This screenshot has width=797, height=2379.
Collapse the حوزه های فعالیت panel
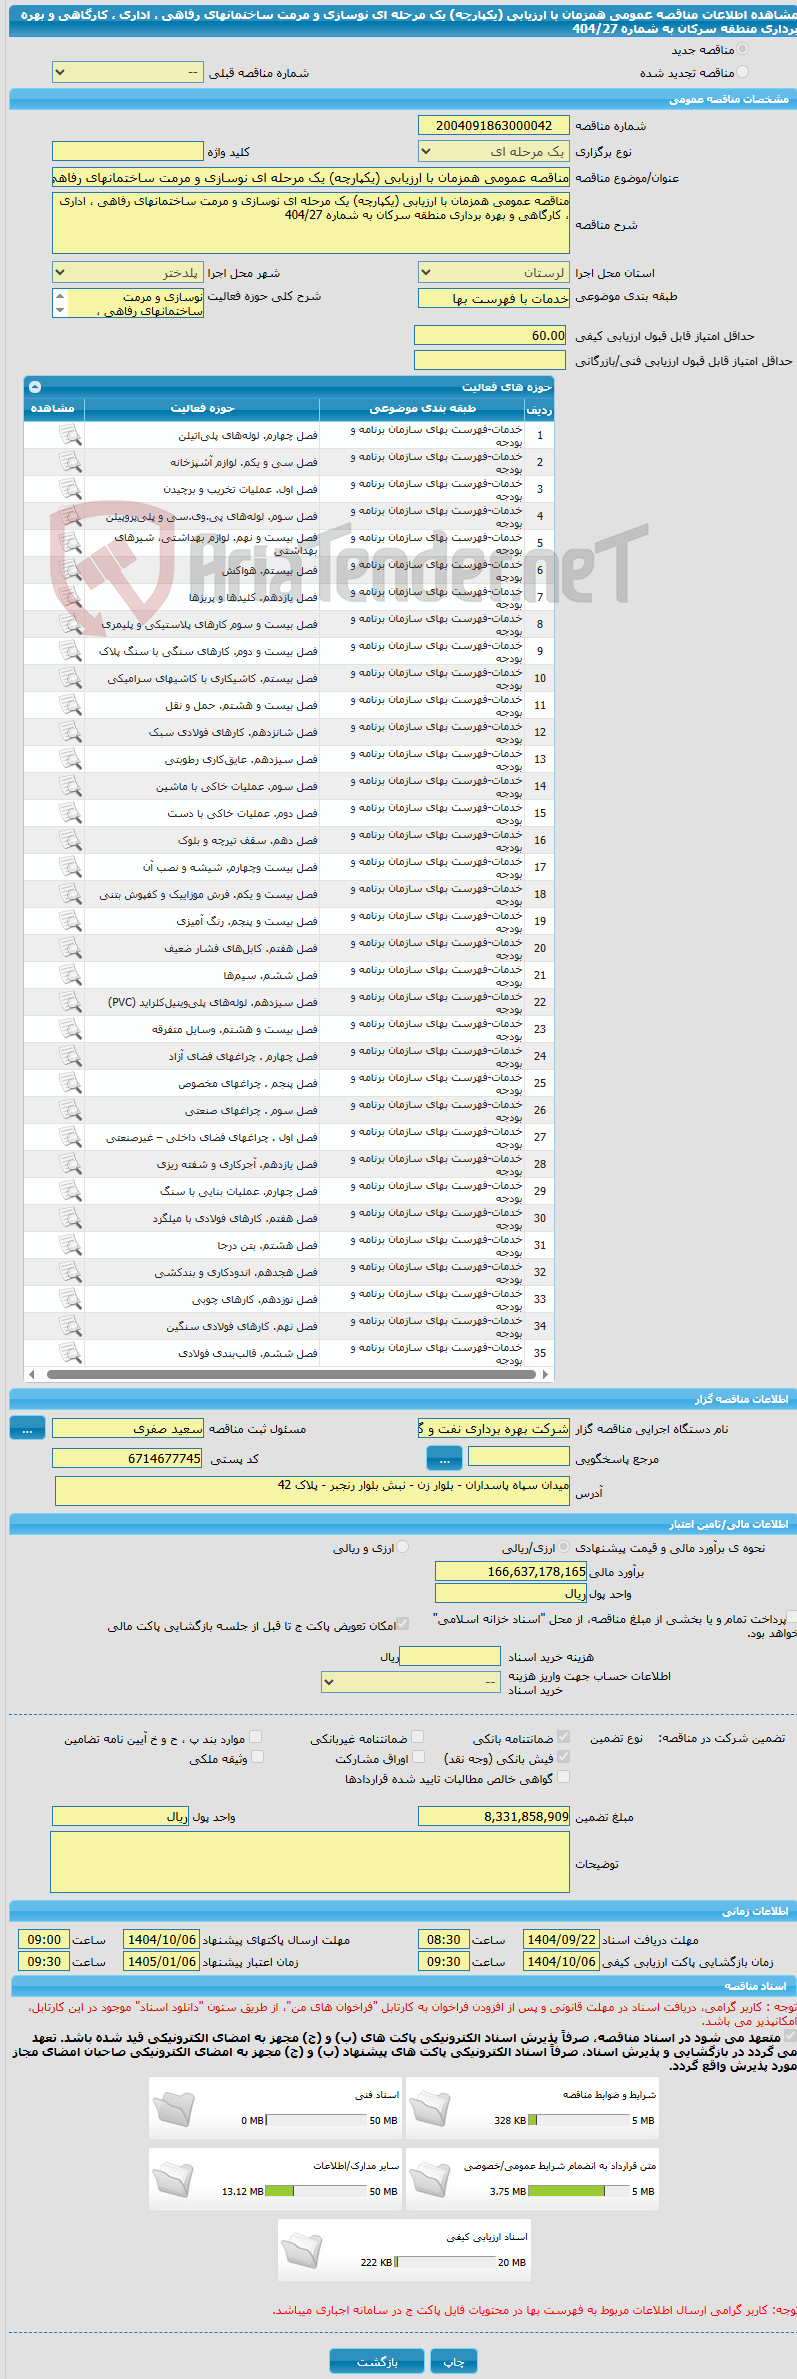coord(35,386)
